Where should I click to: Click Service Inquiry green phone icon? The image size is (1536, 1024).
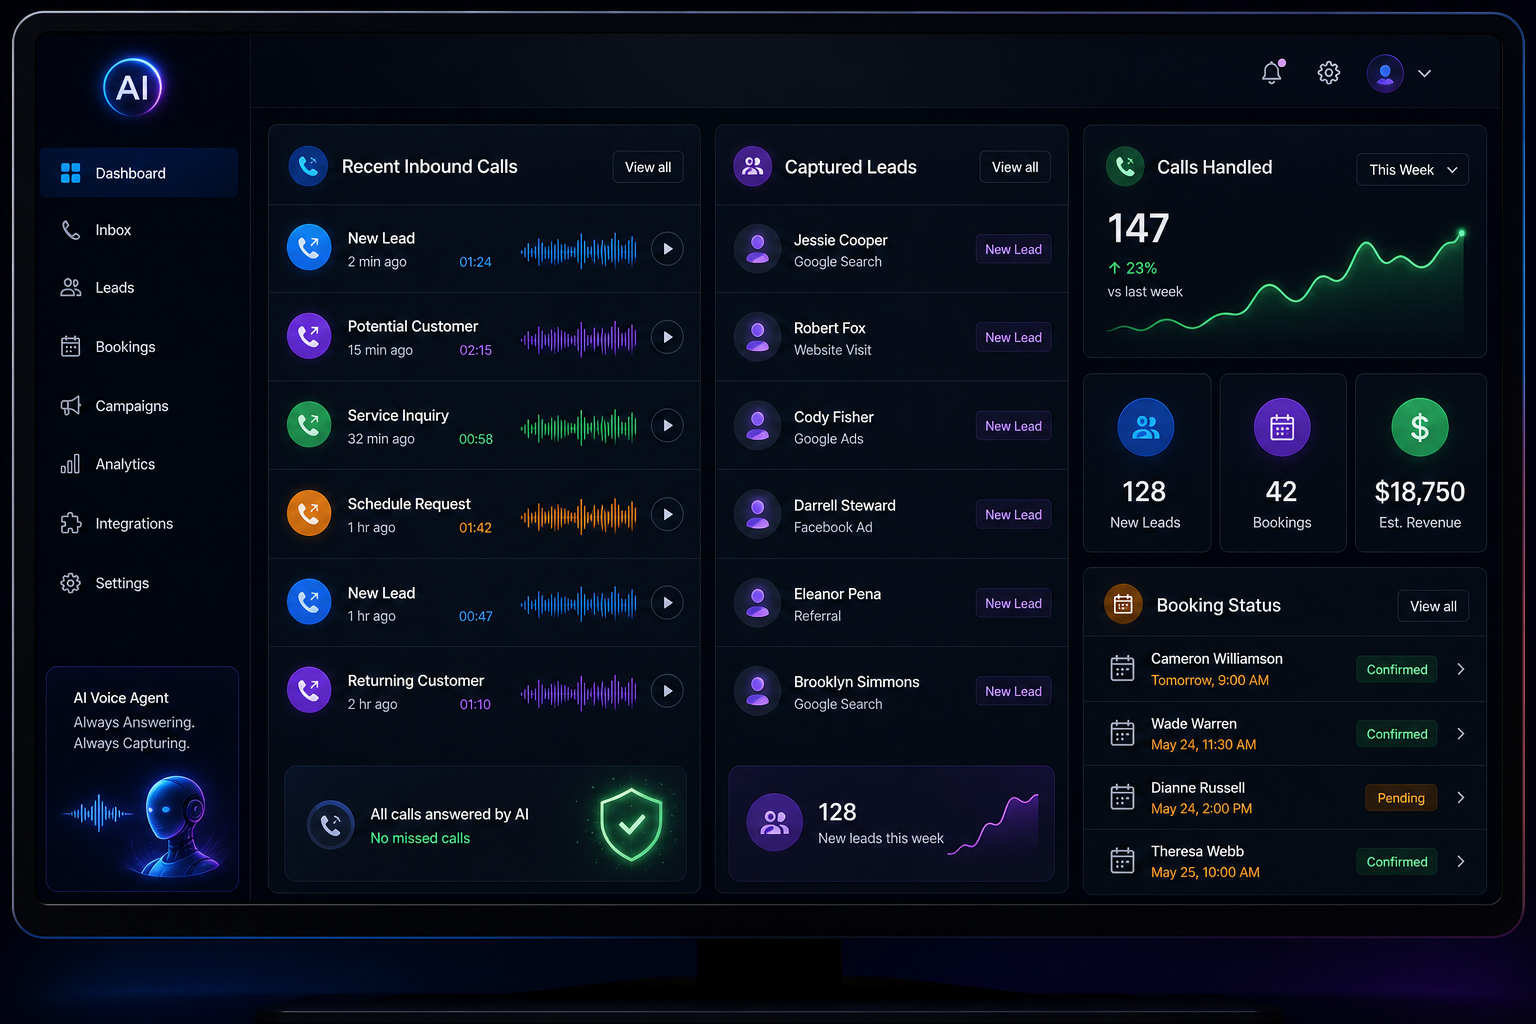click(309, 425)
